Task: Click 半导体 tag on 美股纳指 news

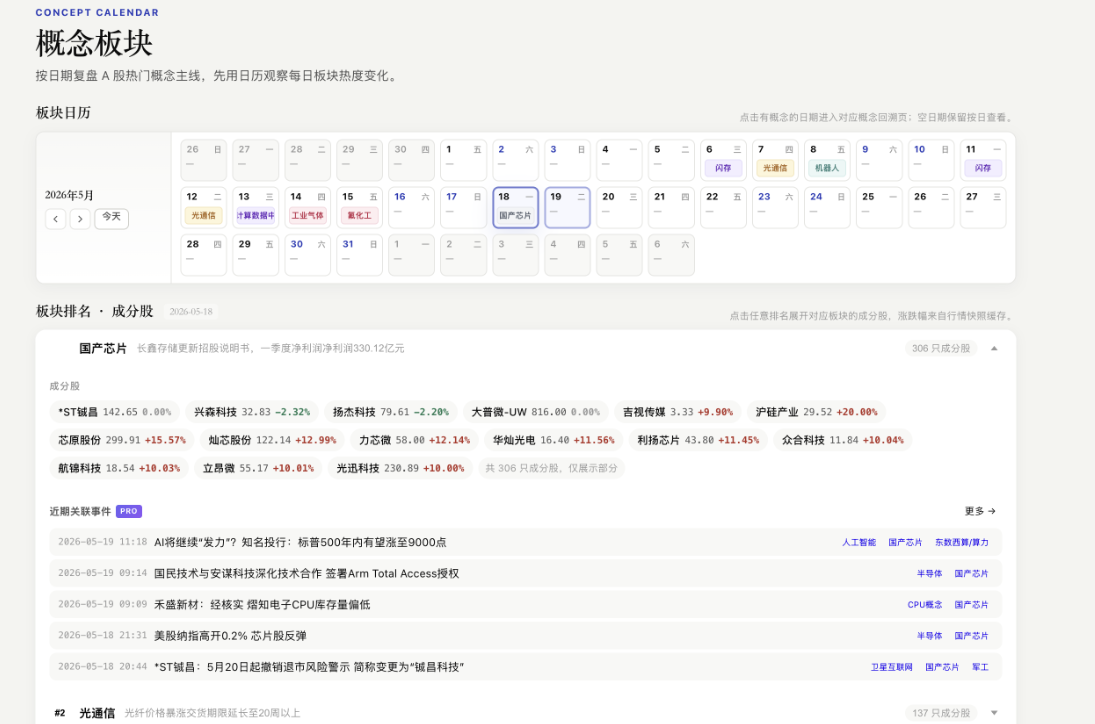Action: (x=929, y=635)
